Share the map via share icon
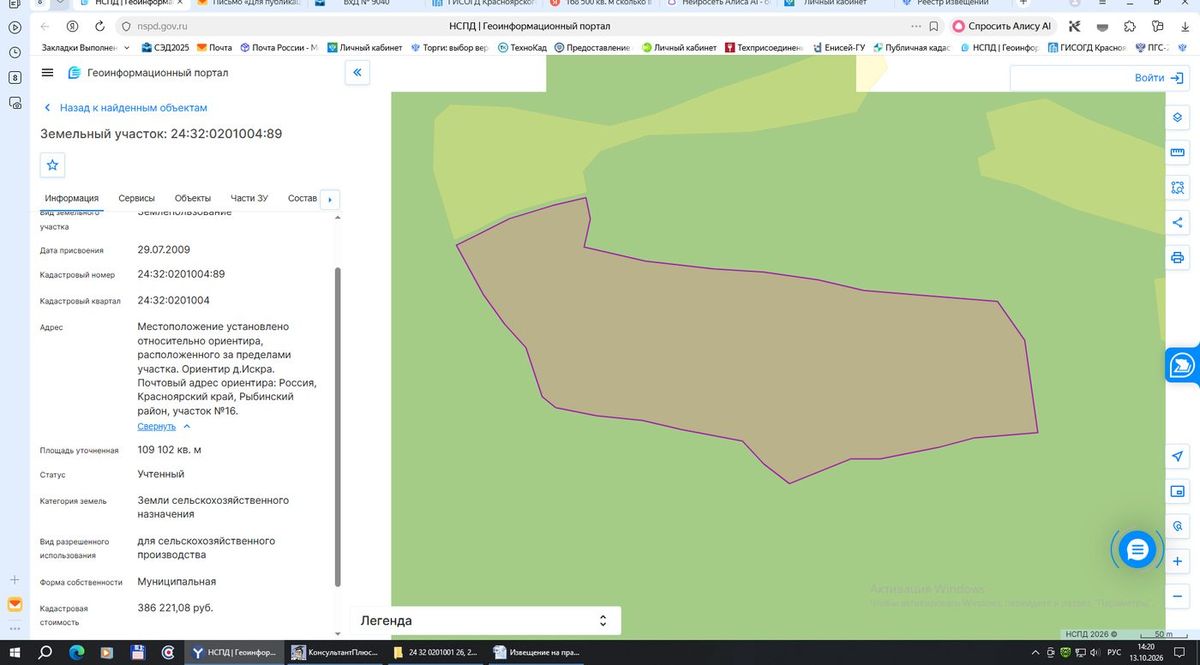The image size is (1200, 665). [1177, 222]
